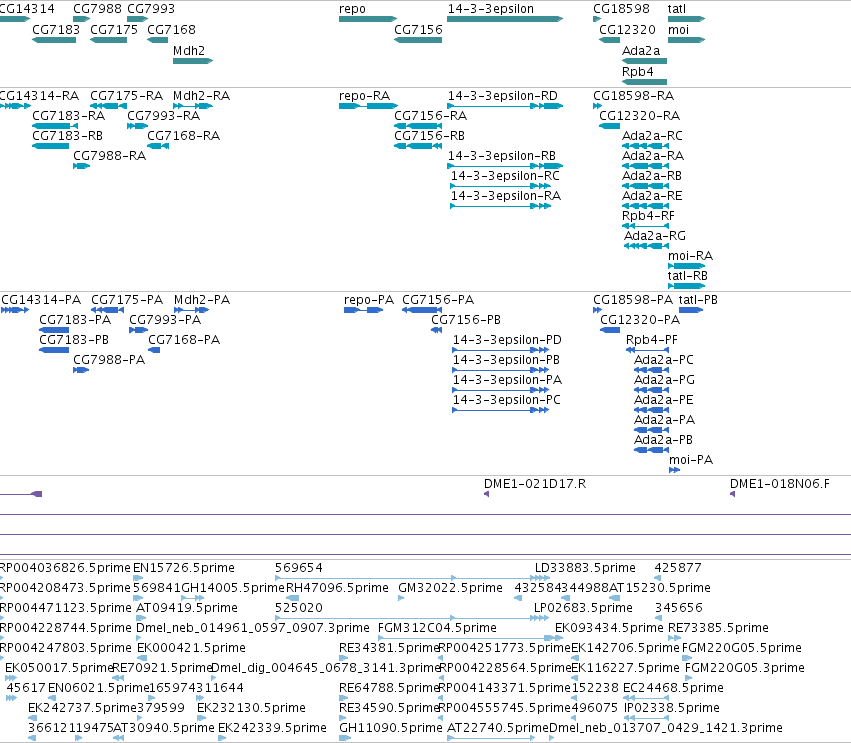
Task: Select the 14-3-3epsilon gene bar
Action: [505, 19]
